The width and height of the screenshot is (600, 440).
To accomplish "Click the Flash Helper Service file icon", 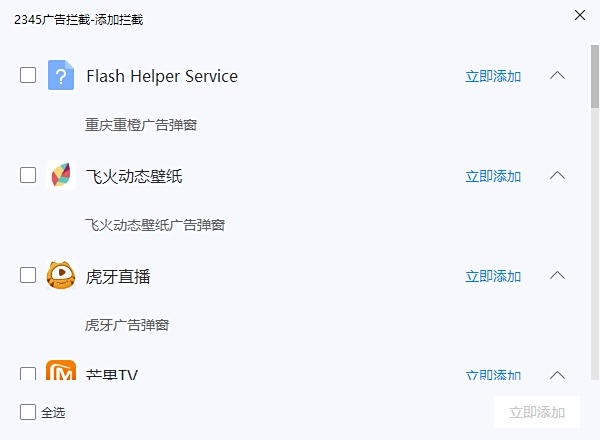I will [x=61, y=75].
